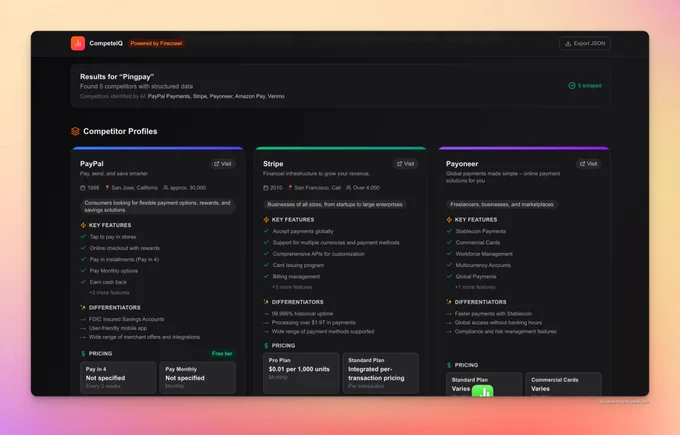Click the PayPal Differentiators sparkle icon
The width and height of the screenshot is (680, 435).
coord(83,307)
